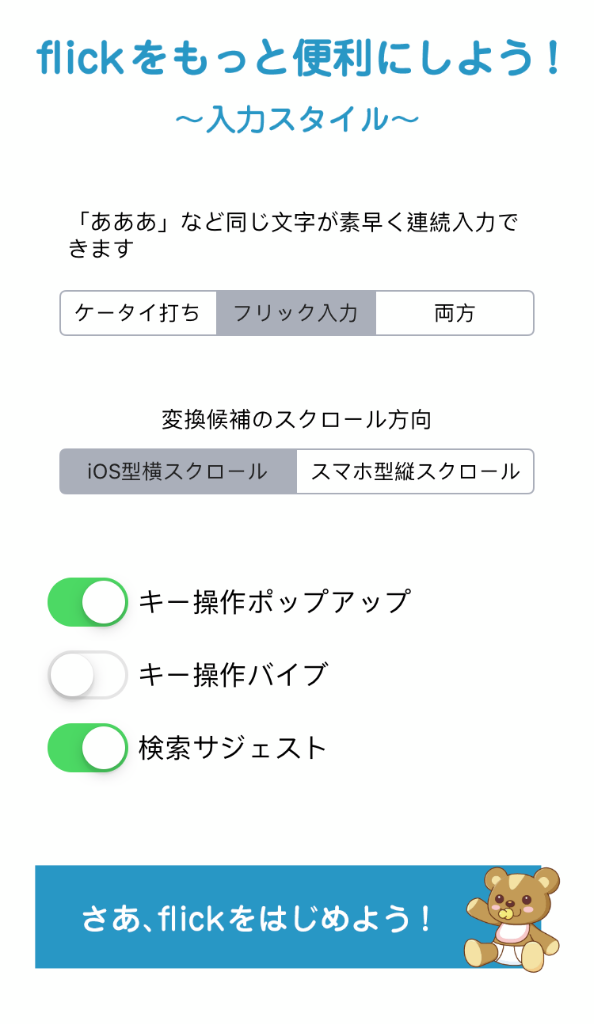Tap the キー操作バイブ label text

[232, 675]
